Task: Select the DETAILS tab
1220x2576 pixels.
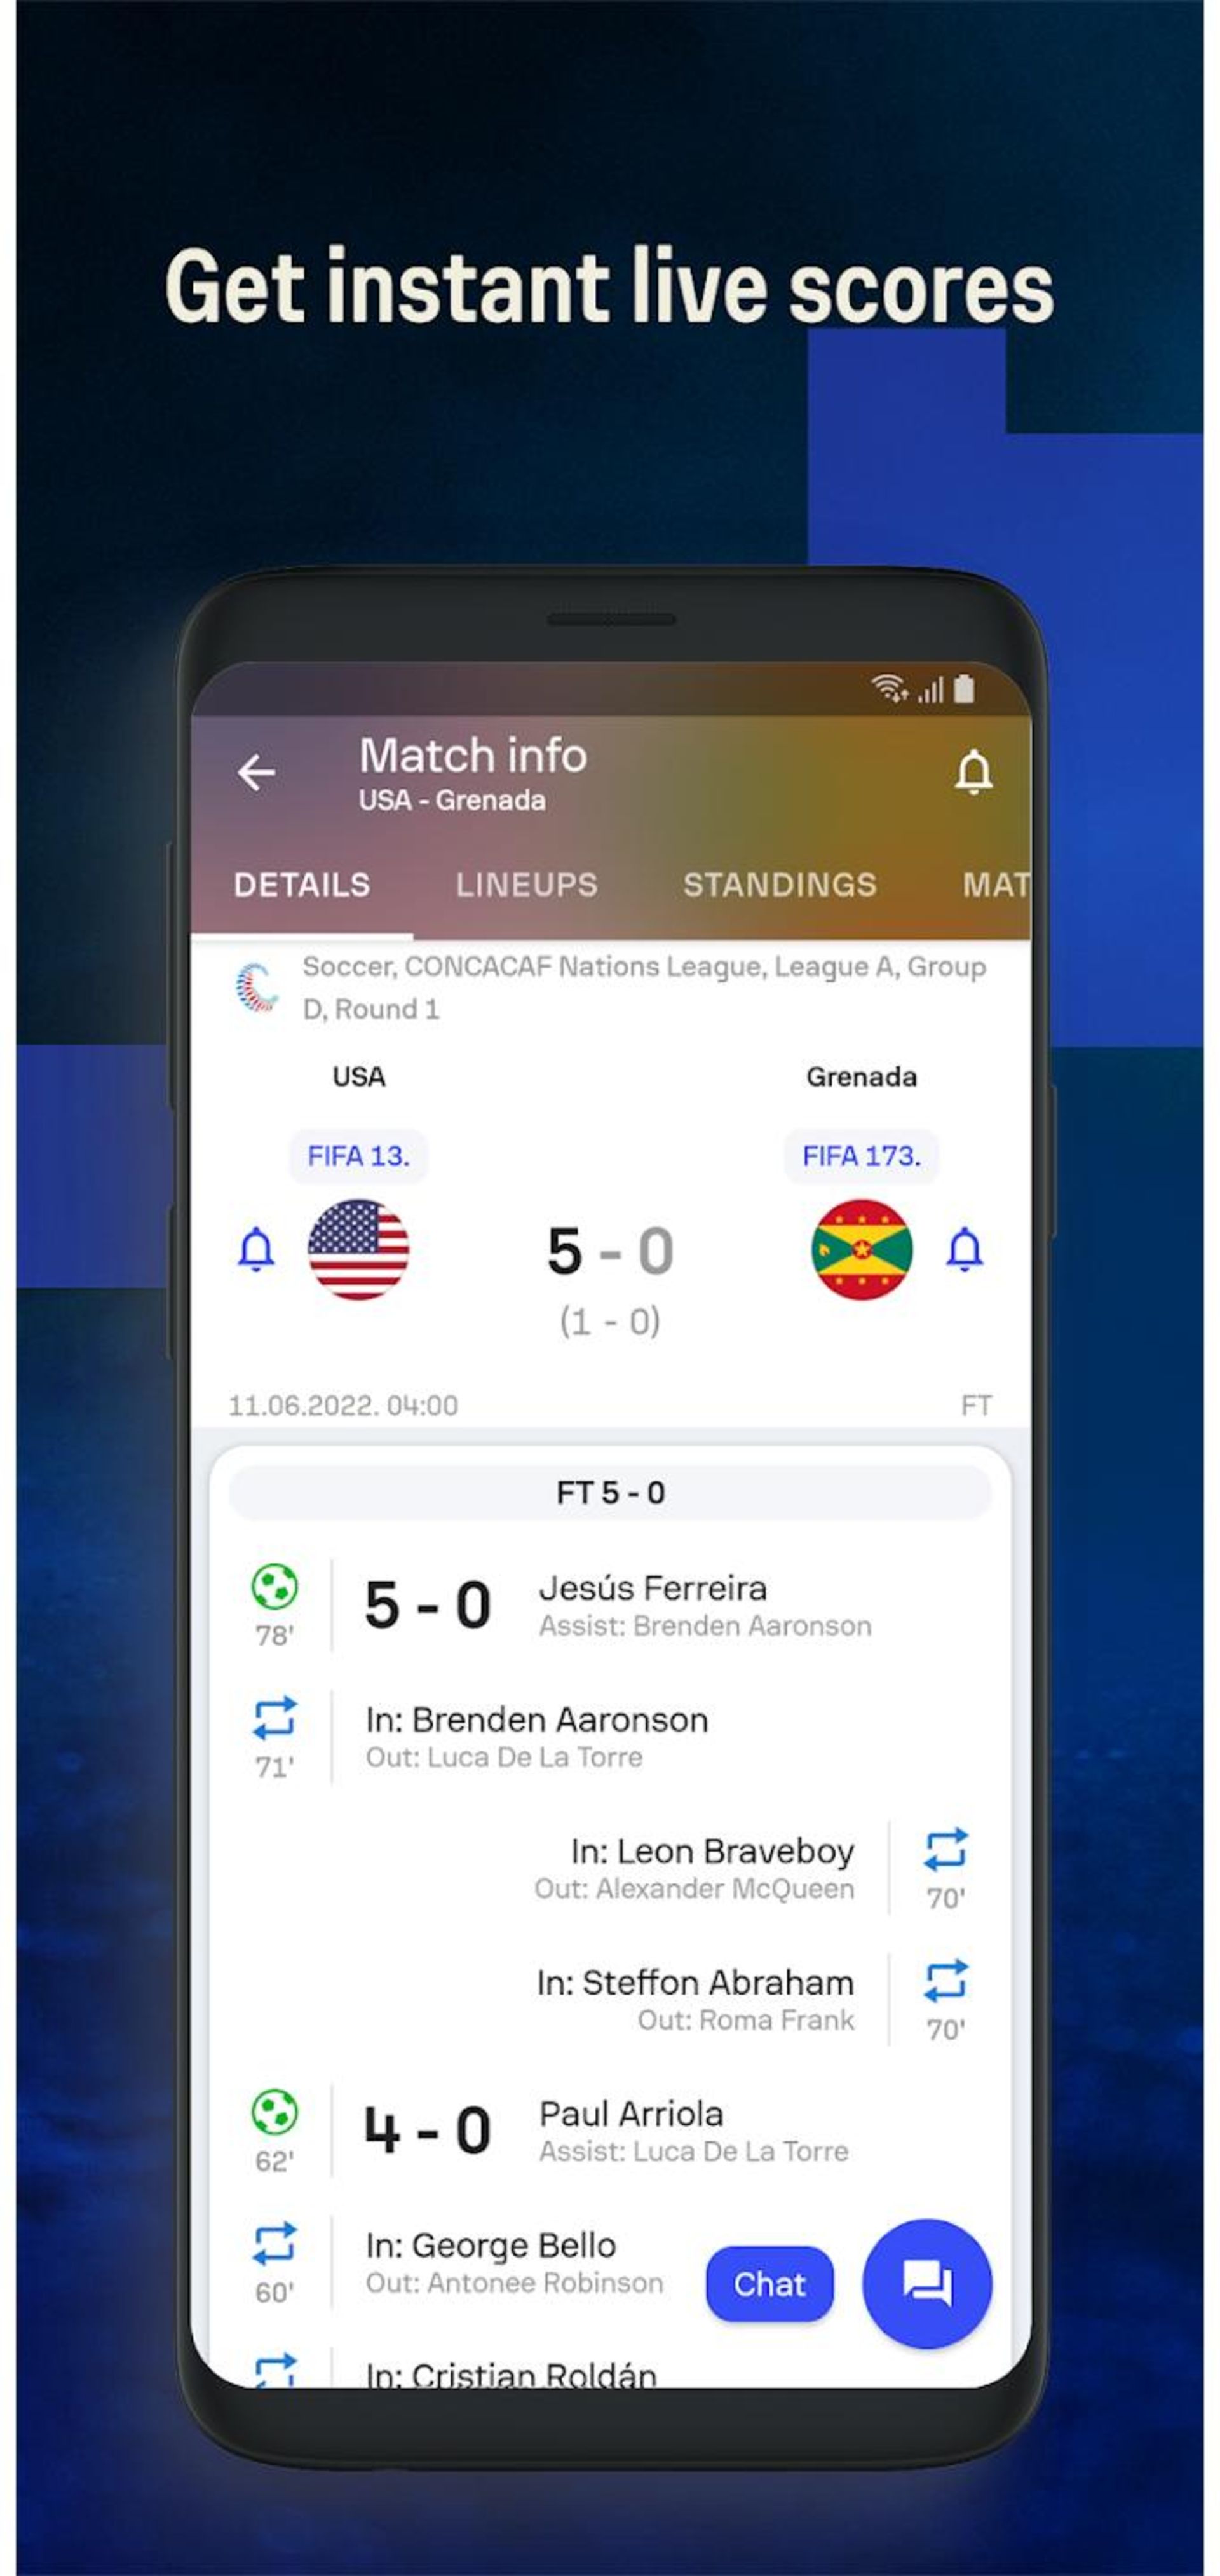Action: coord(301,886)
